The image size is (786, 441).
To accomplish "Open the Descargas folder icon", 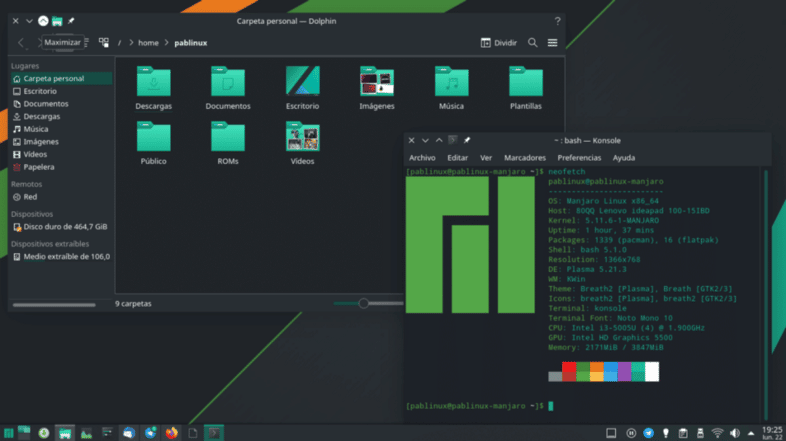I will click(153, 81).
